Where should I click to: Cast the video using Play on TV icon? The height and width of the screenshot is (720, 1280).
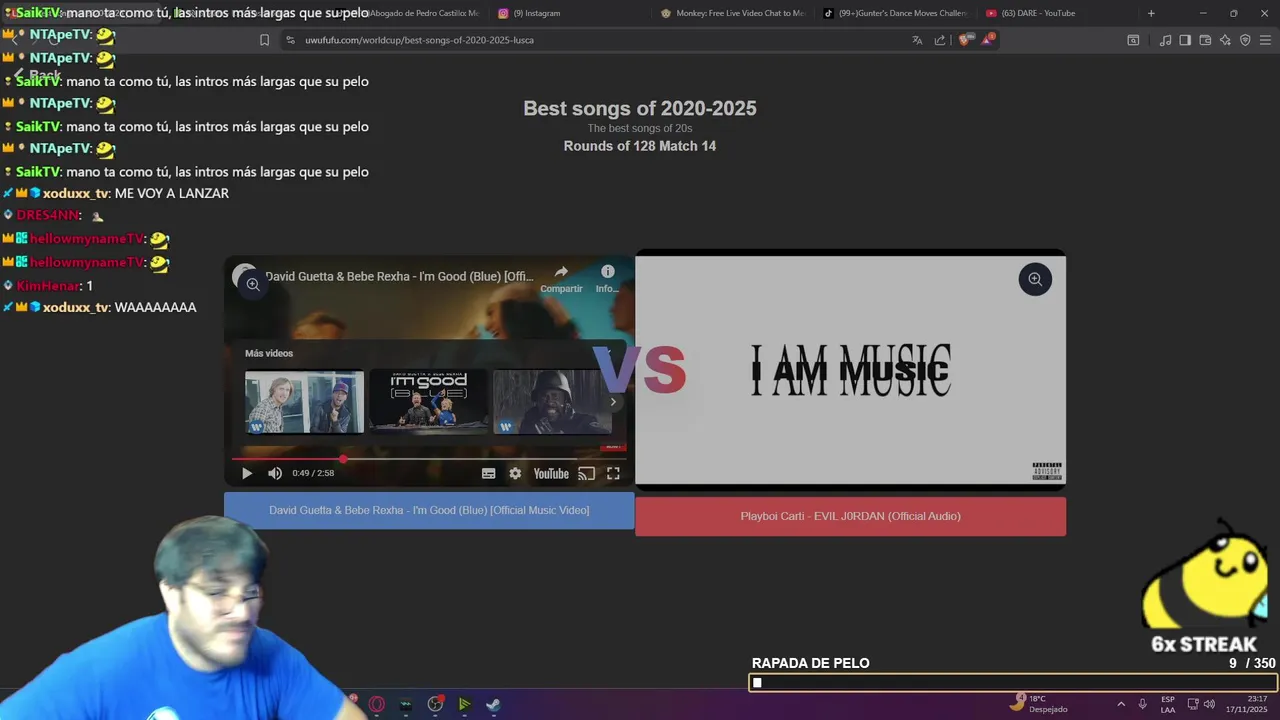point(587,474)
